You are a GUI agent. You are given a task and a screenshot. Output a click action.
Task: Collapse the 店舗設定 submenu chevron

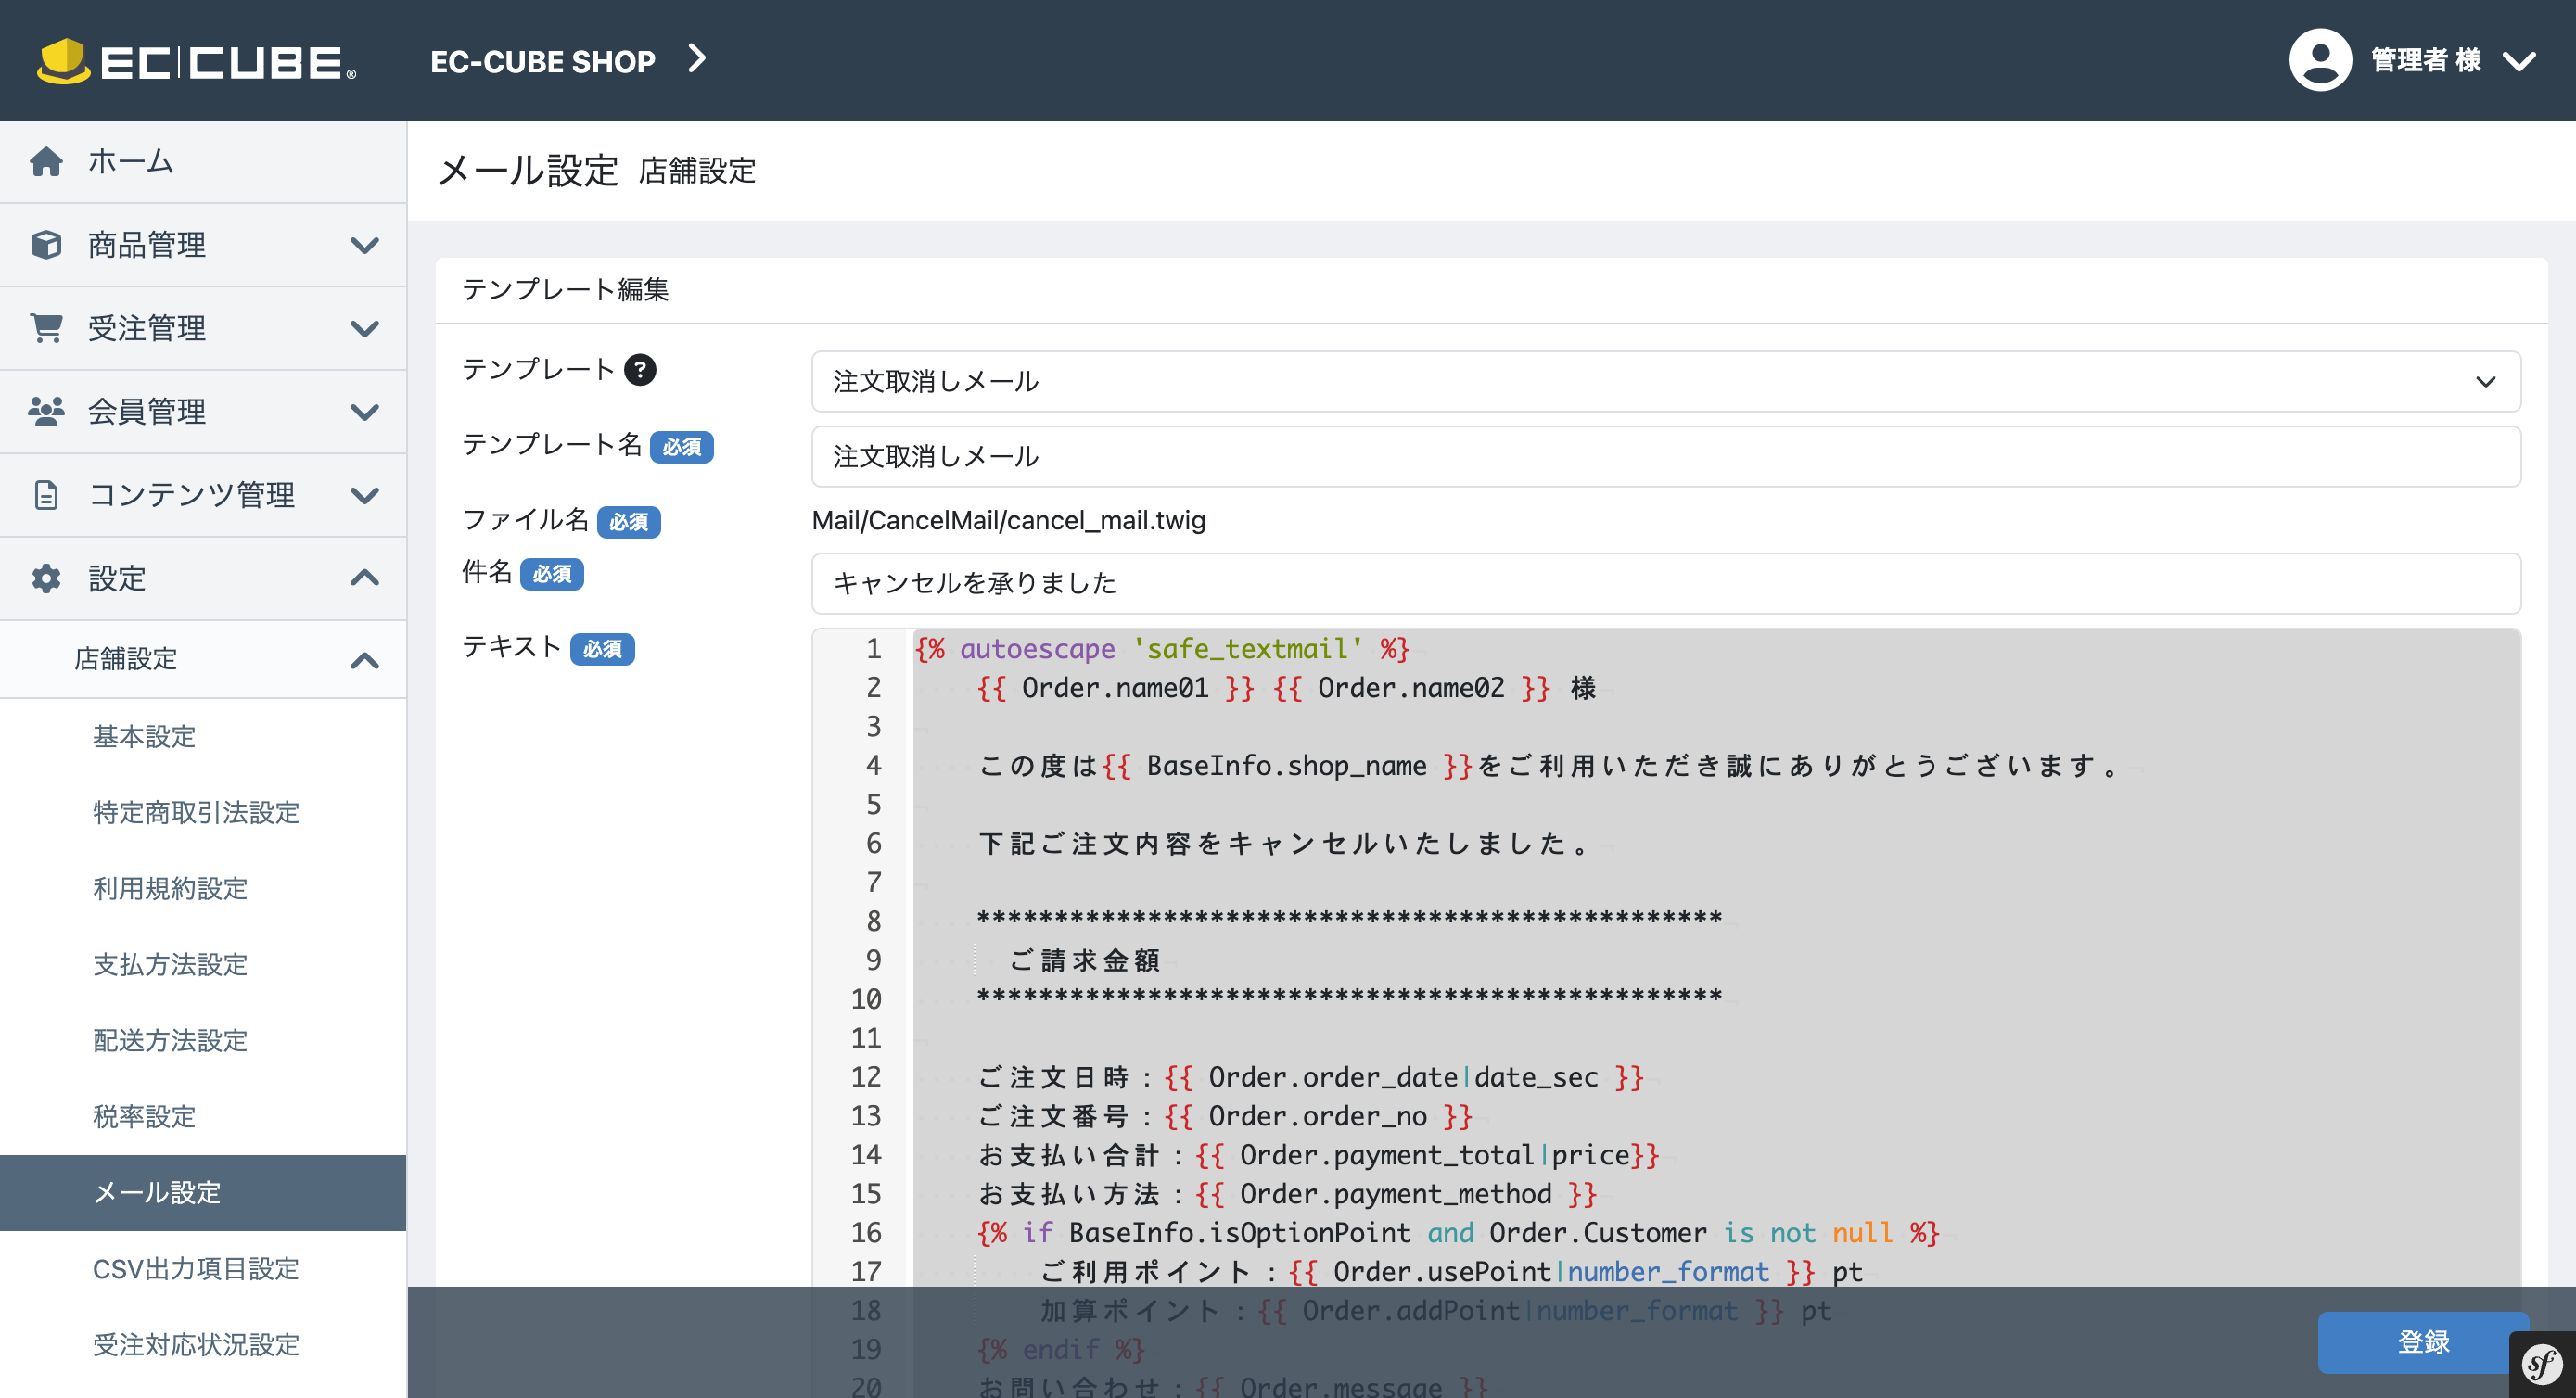point(365,660)
